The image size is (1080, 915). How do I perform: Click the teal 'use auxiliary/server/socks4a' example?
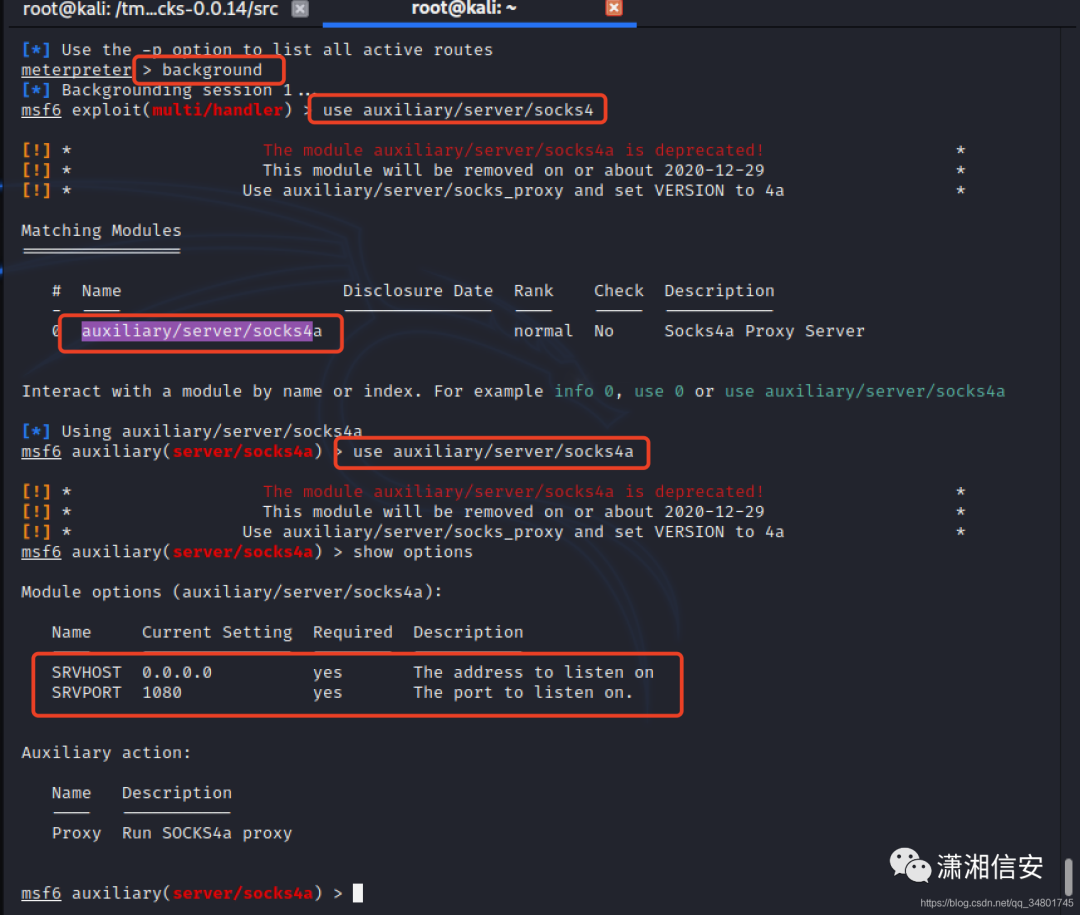pos(864,391)
